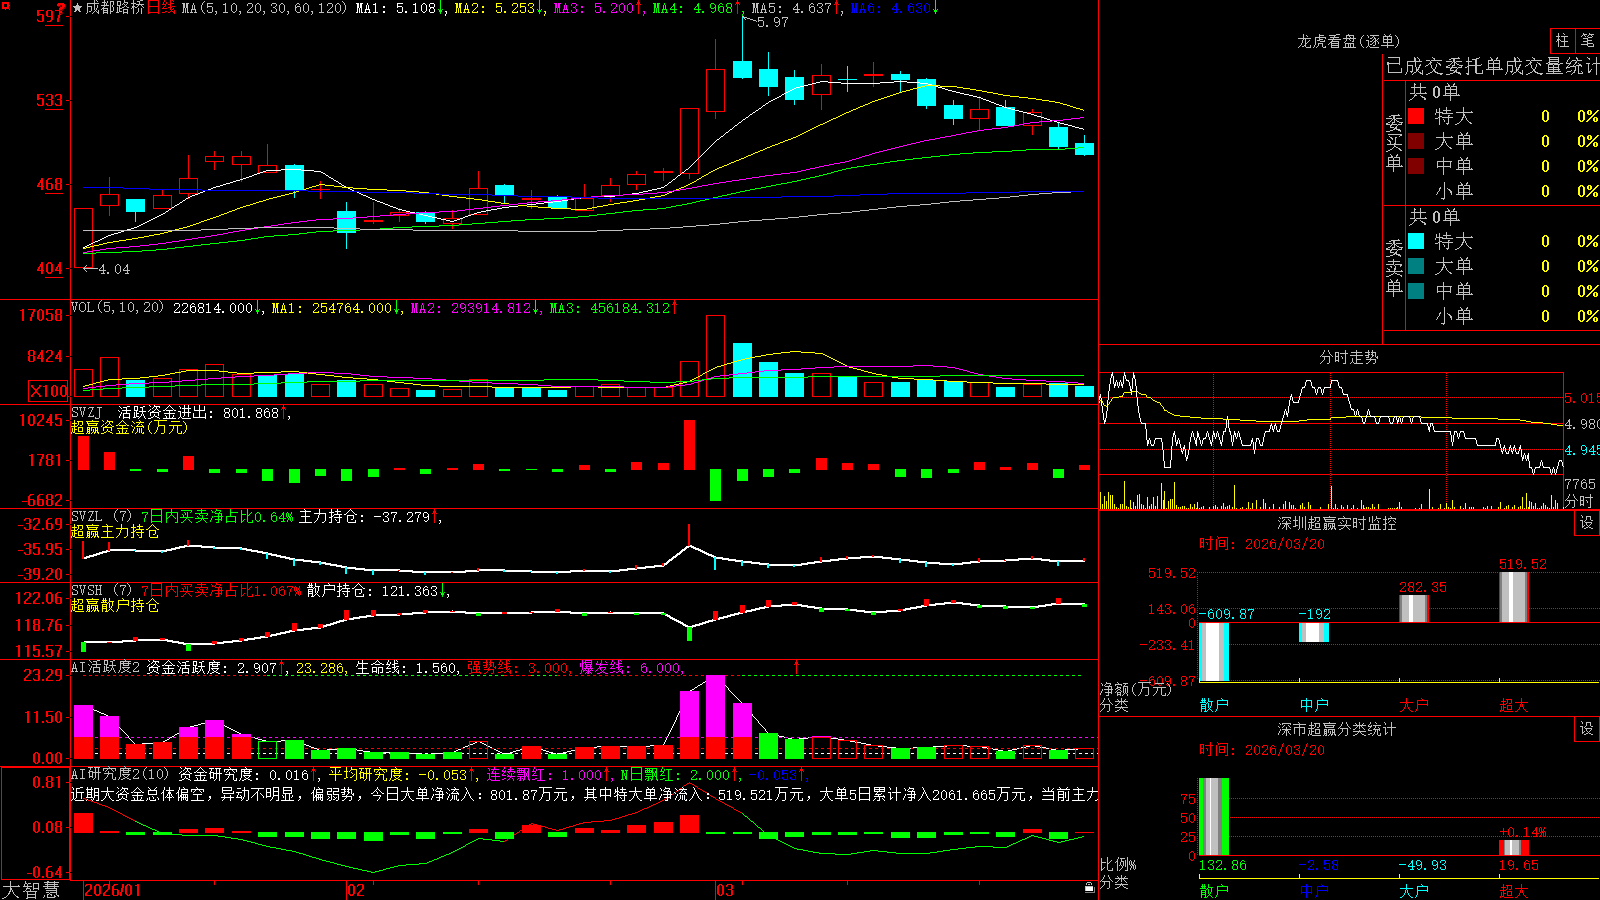Click the 03 month marker on the time axis
The width and height of the screenshot is (1600, 900).
pyautogui.click(x=725, y=890)
